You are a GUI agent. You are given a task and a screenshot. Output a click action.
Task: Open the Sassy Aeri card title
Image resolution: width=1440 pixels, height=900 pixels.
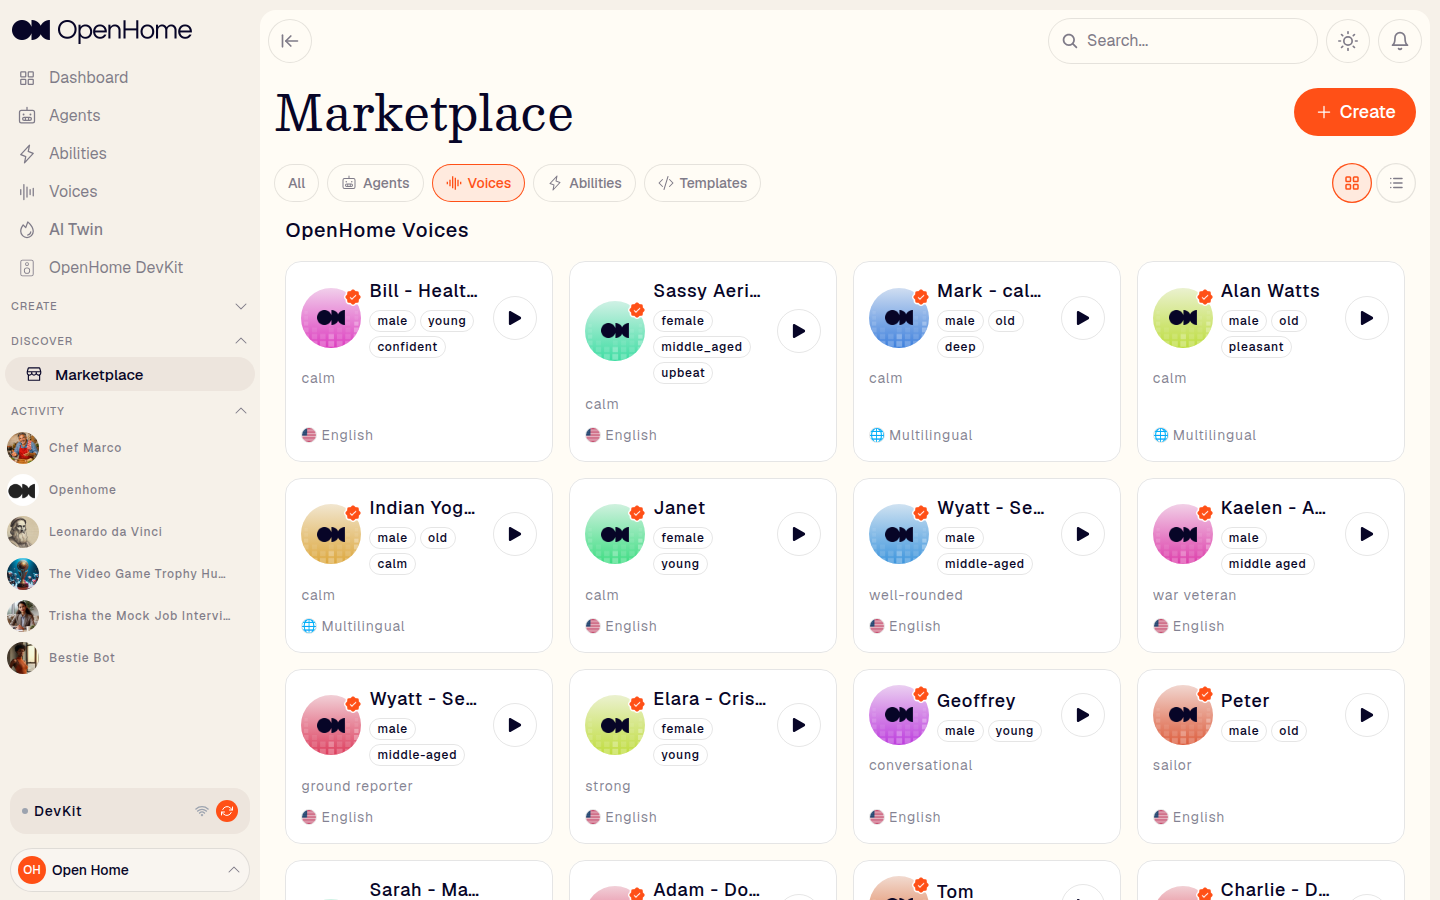[707, 291]
